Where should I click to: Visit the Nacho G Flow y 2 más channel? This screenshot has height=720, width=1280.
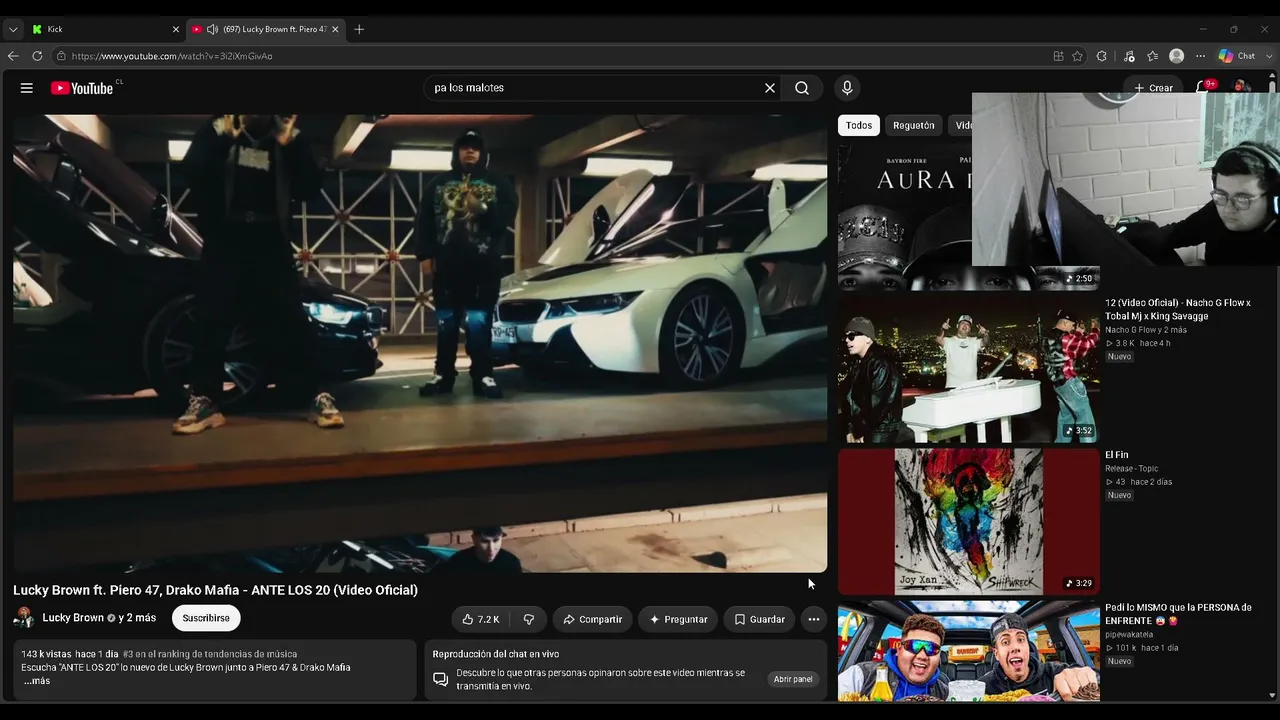tap(1146, 330)
